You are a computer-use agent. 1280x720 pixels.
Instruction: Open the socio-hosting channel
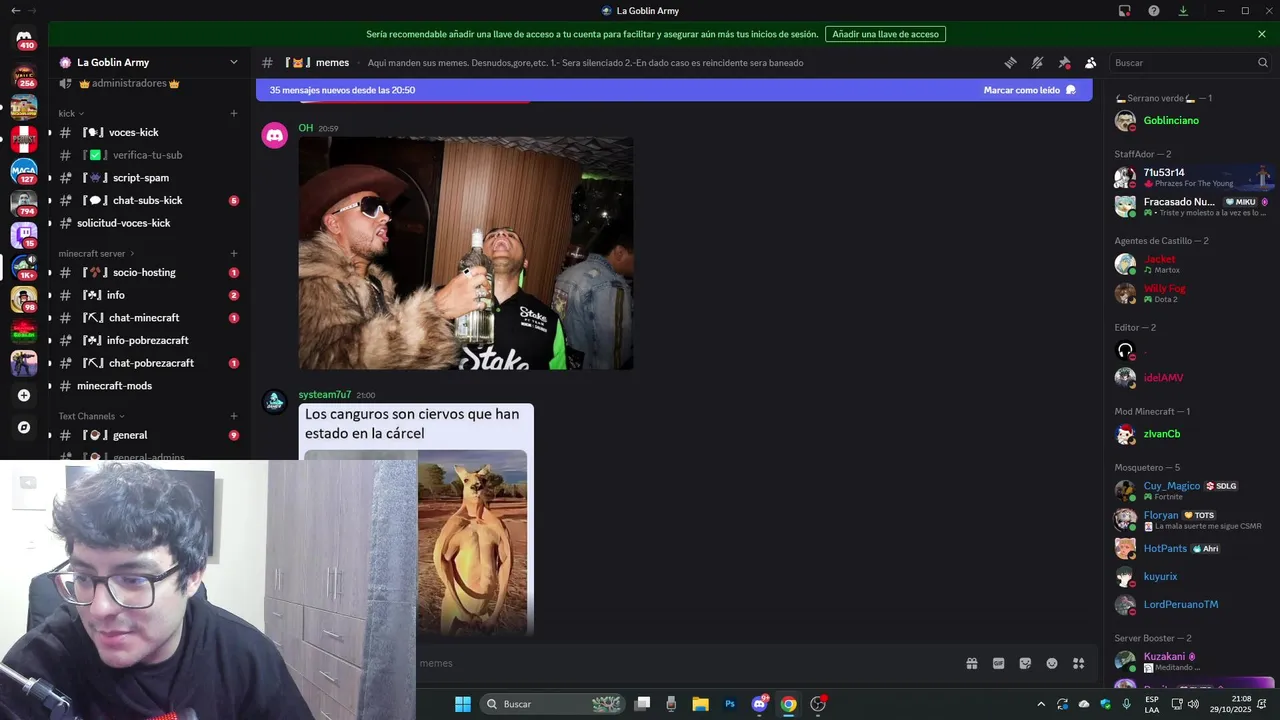149,272
